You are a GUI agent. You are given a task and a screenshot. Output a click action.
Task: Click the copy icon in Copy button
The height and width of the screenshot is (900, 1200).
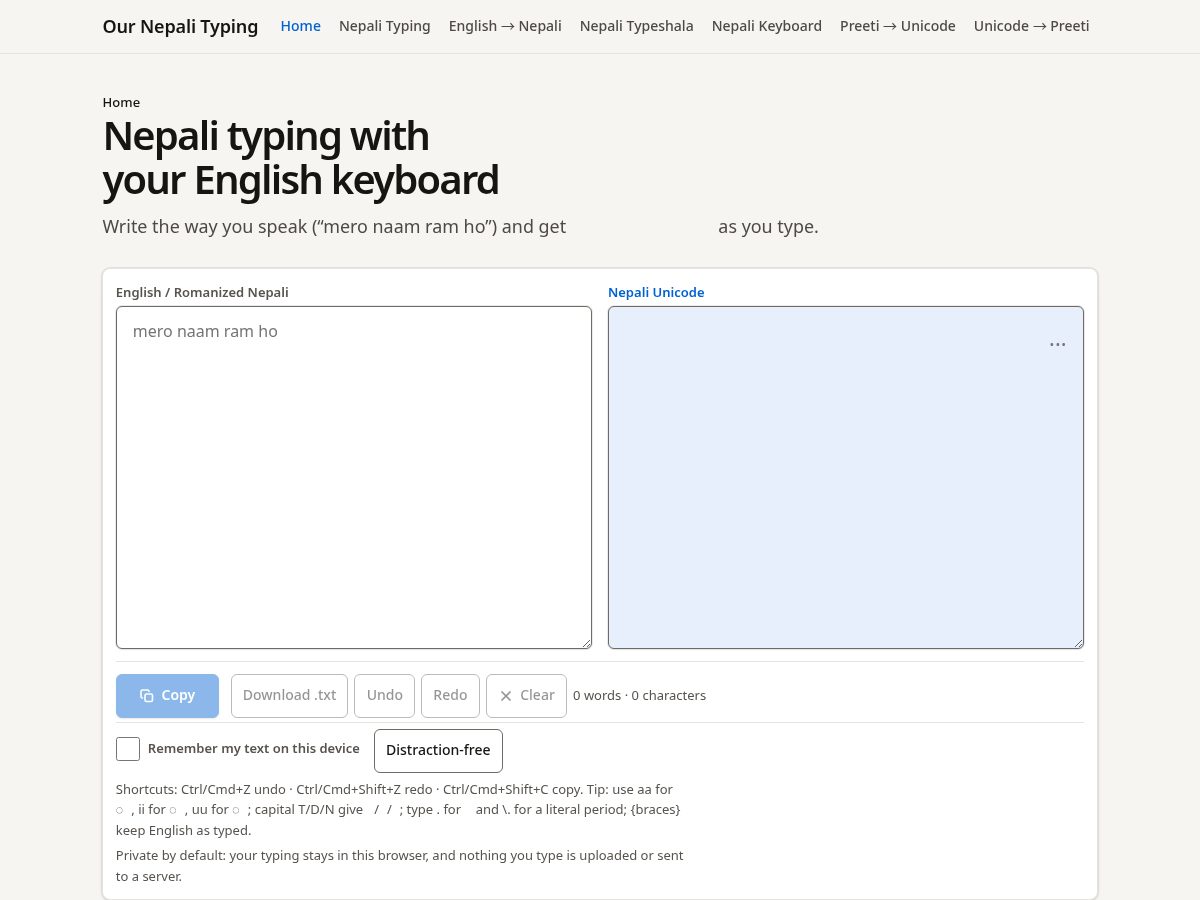click(x=147, y=696)
